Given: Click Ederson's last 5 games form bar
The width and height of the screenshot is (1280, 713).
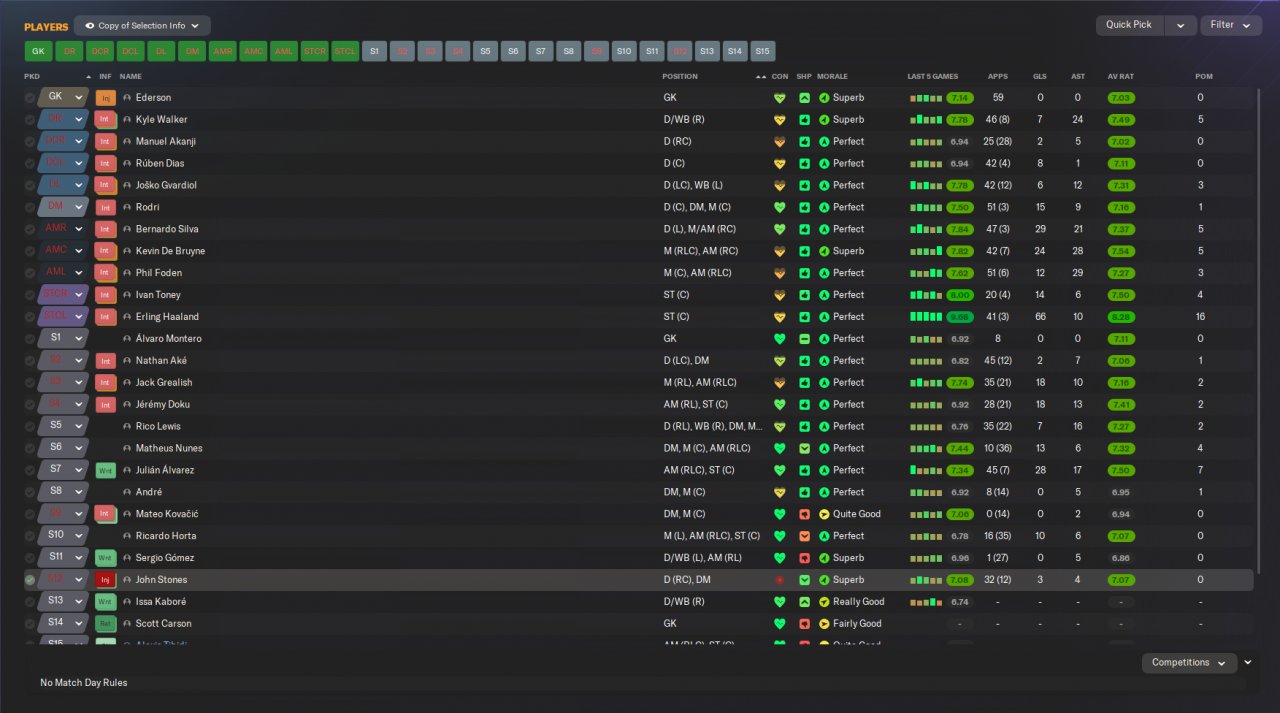Looking at the screenshot, I should tap(926, 98).
